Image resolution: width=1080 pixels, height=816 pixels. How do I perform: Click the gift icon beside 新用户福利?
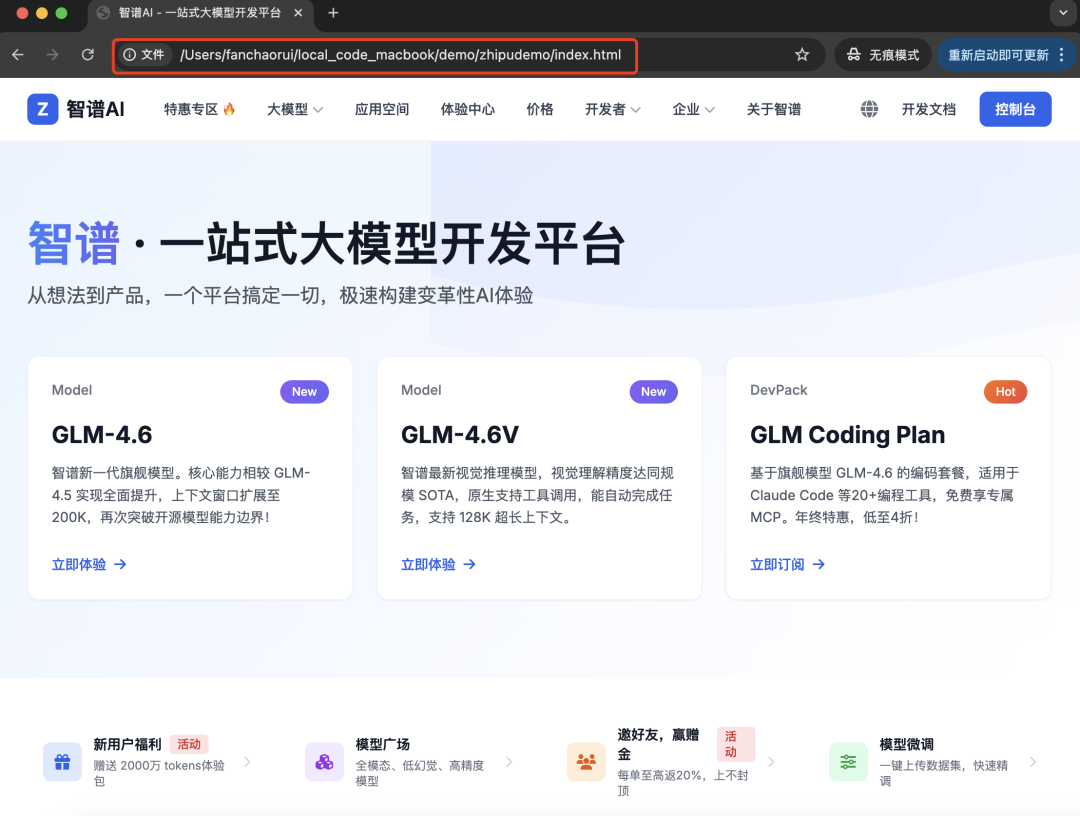[x=62, y=761]
